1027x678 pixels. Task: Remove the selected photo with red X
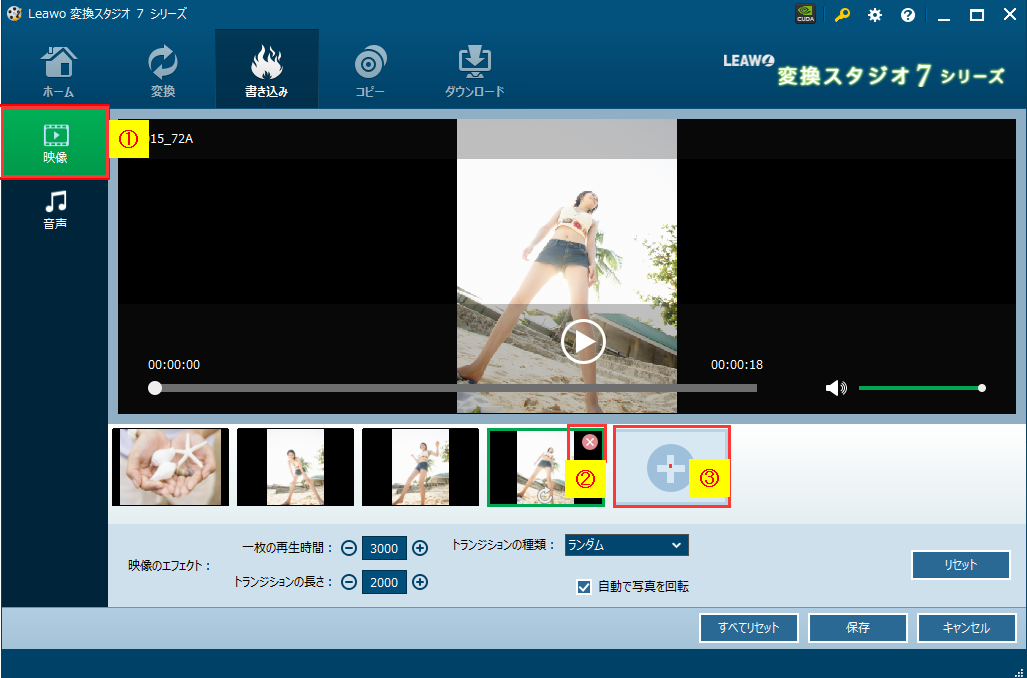(x=590, y=441)
